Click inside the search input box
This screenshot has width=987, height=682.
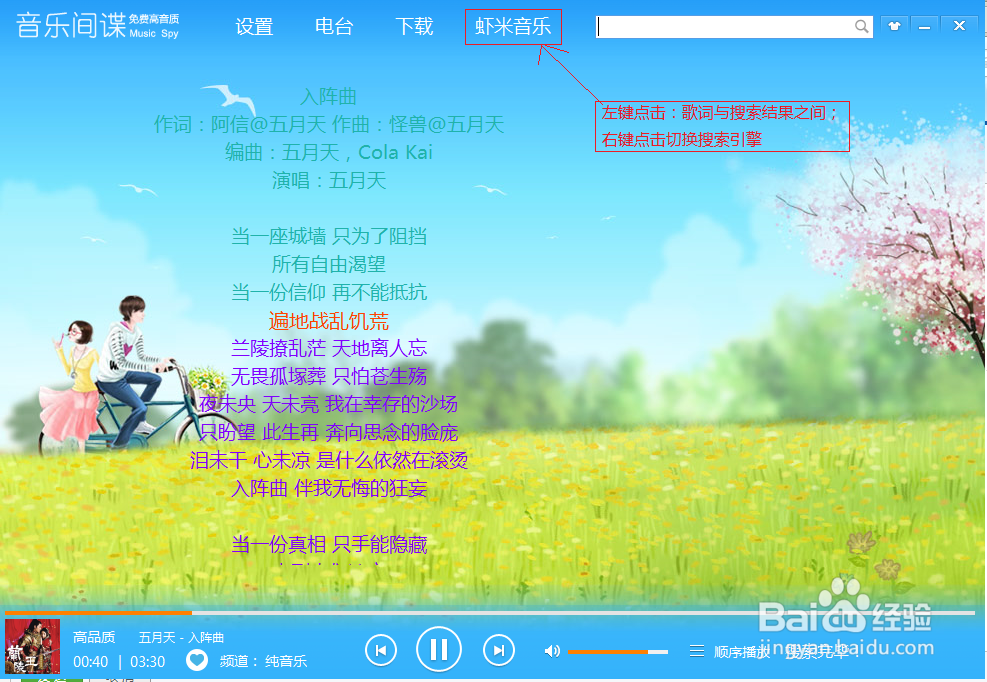point(730,26)
